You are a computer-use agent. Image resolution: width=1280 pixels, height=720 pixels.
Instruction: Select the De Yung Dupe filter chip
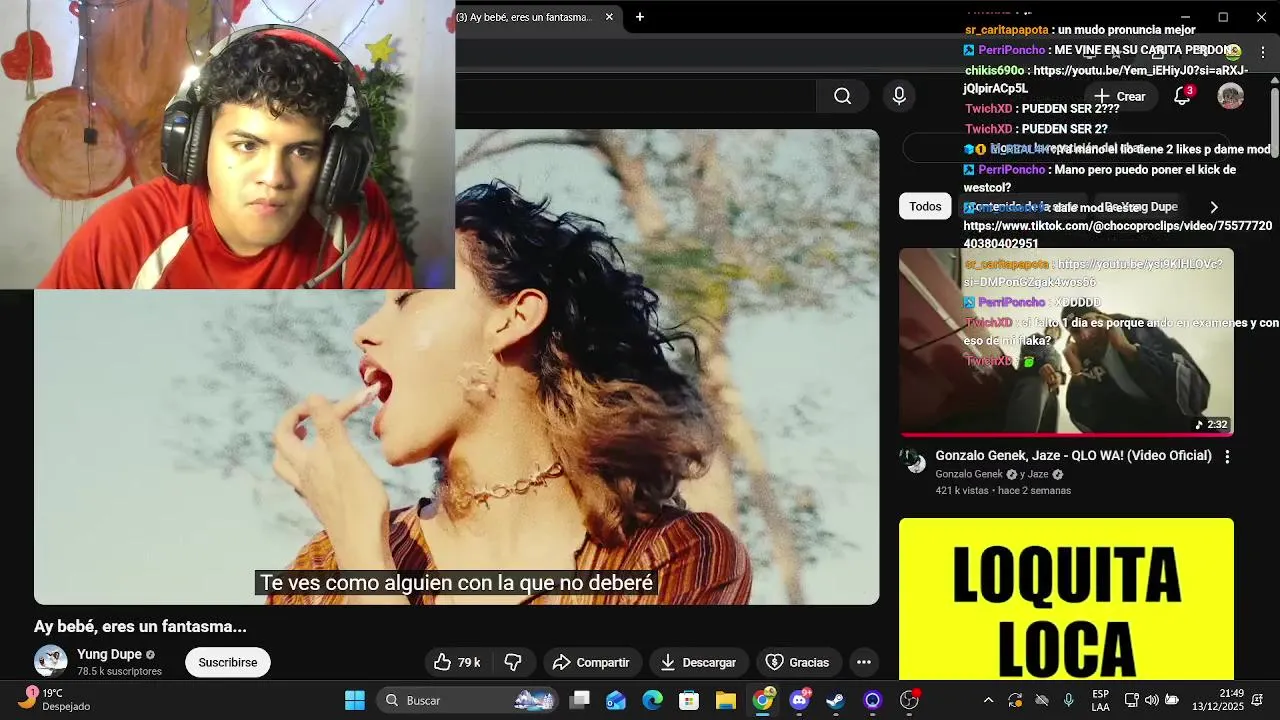[x=1140, y=207]
